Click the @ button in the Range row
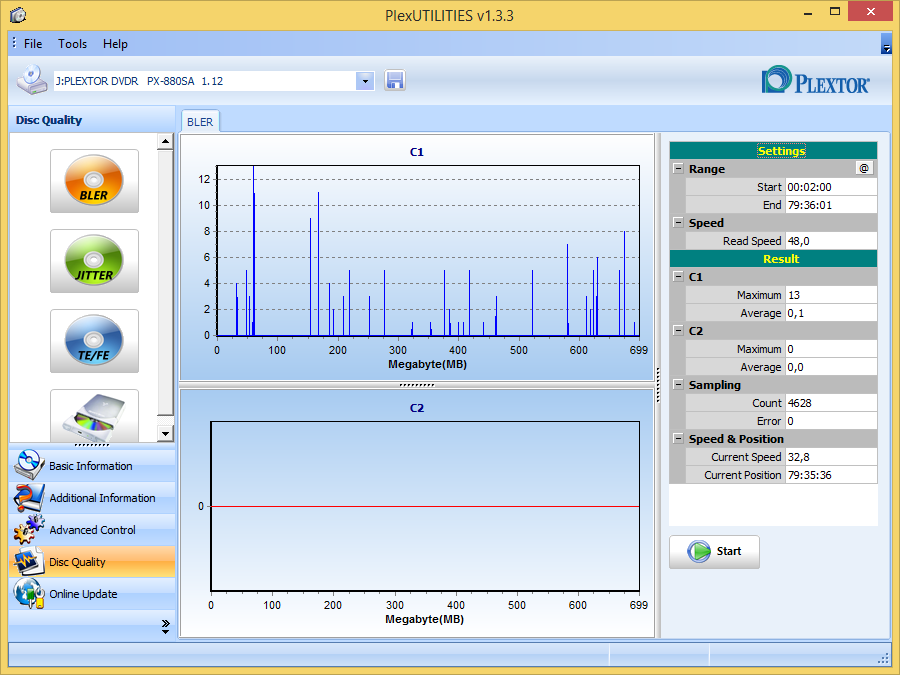 pos(864,168)
